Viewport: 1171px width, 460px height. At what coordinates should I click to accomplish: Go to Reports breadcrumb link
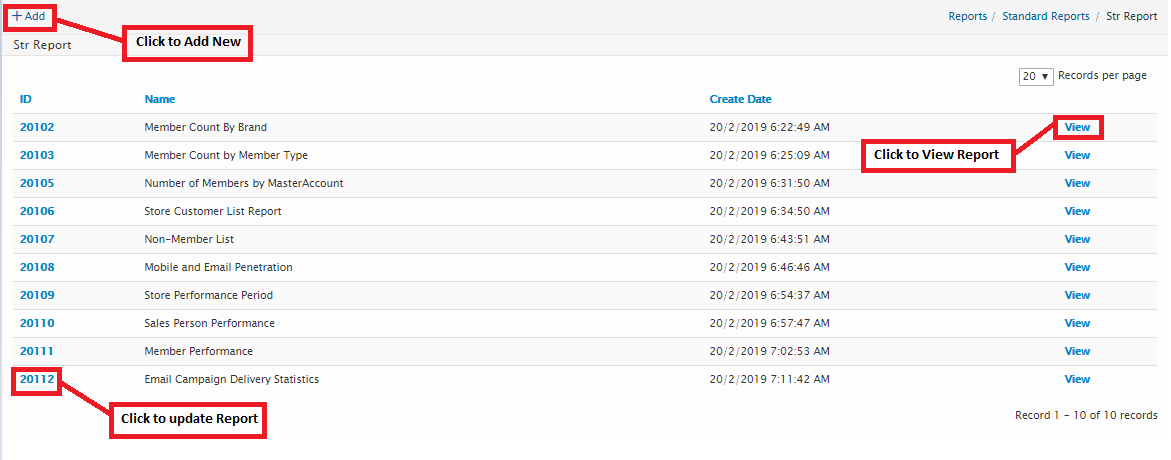[967, 16]
